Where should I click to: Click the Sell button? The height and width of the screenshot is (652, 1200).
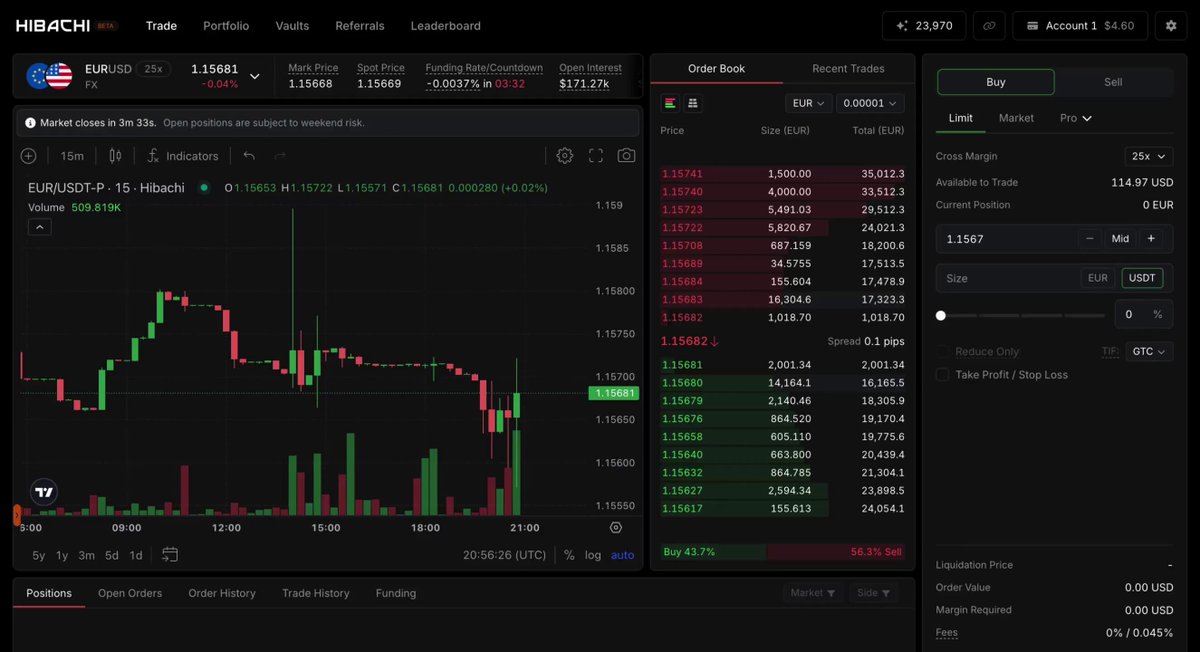[x=1113, y=82]
